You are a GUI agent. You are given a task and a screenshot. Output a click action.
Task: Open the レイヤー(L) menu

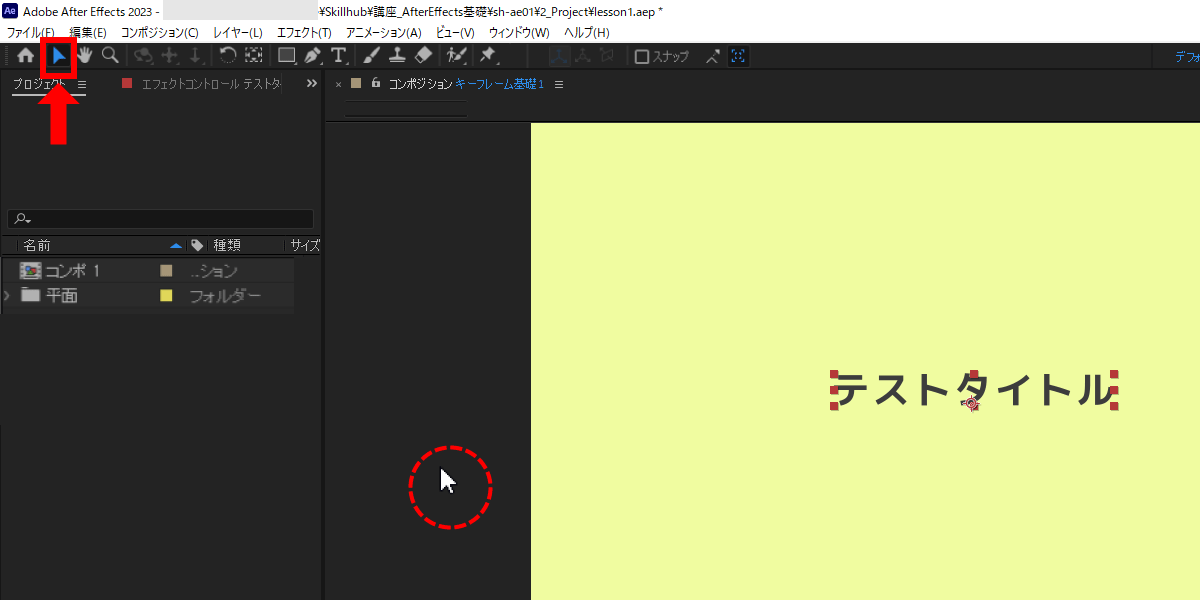pyautogui.click(x=238, y=33)
